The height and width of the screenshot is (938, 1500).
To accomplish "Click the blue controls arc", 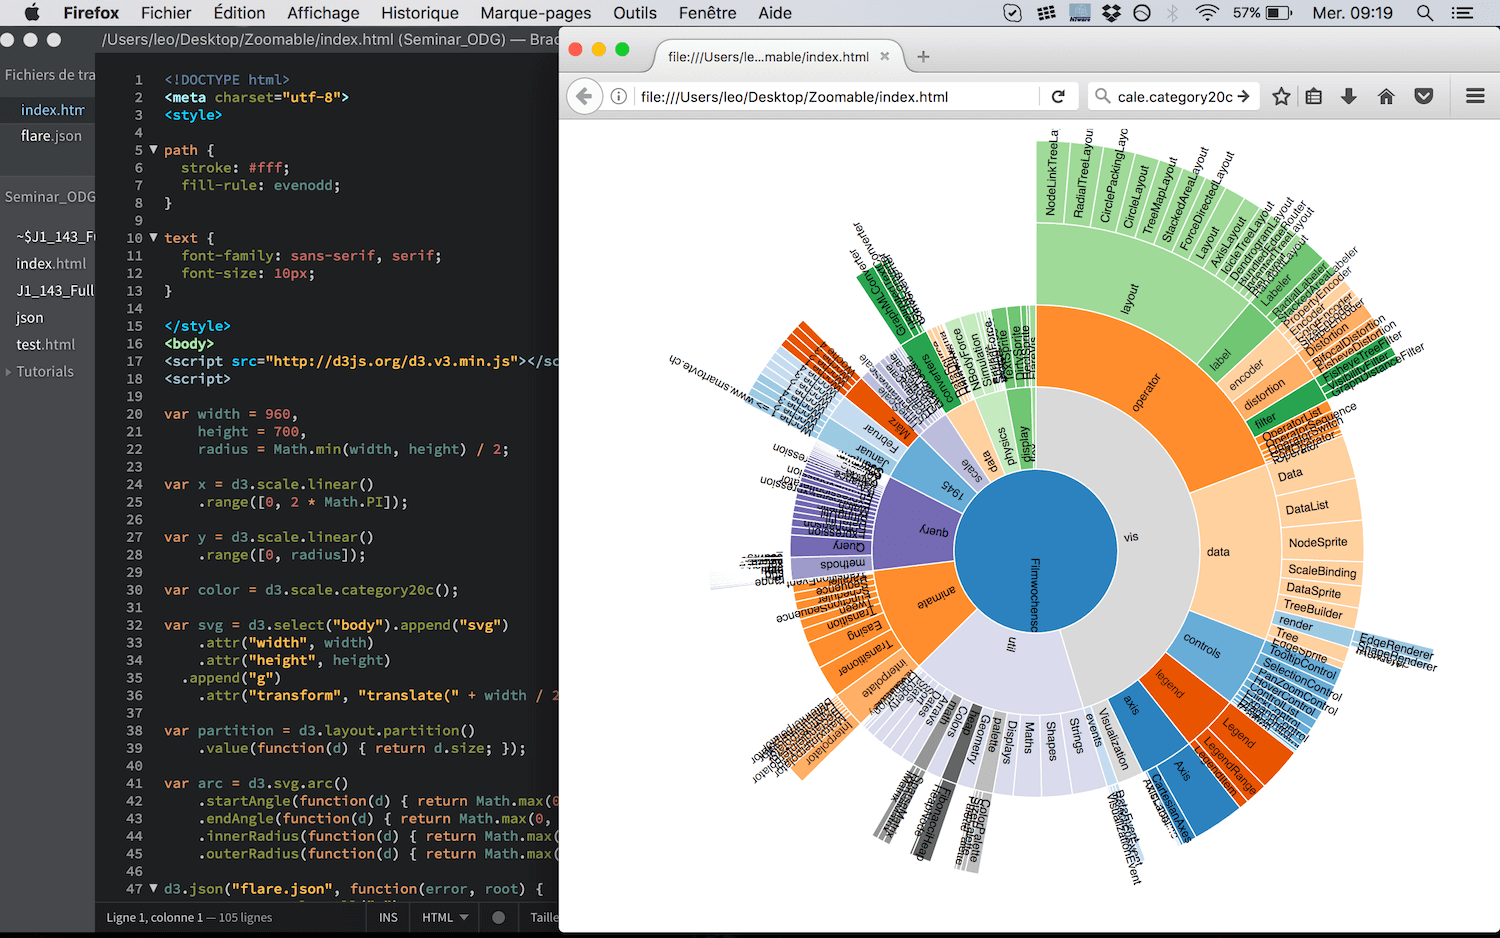I will coord(1203,646).
